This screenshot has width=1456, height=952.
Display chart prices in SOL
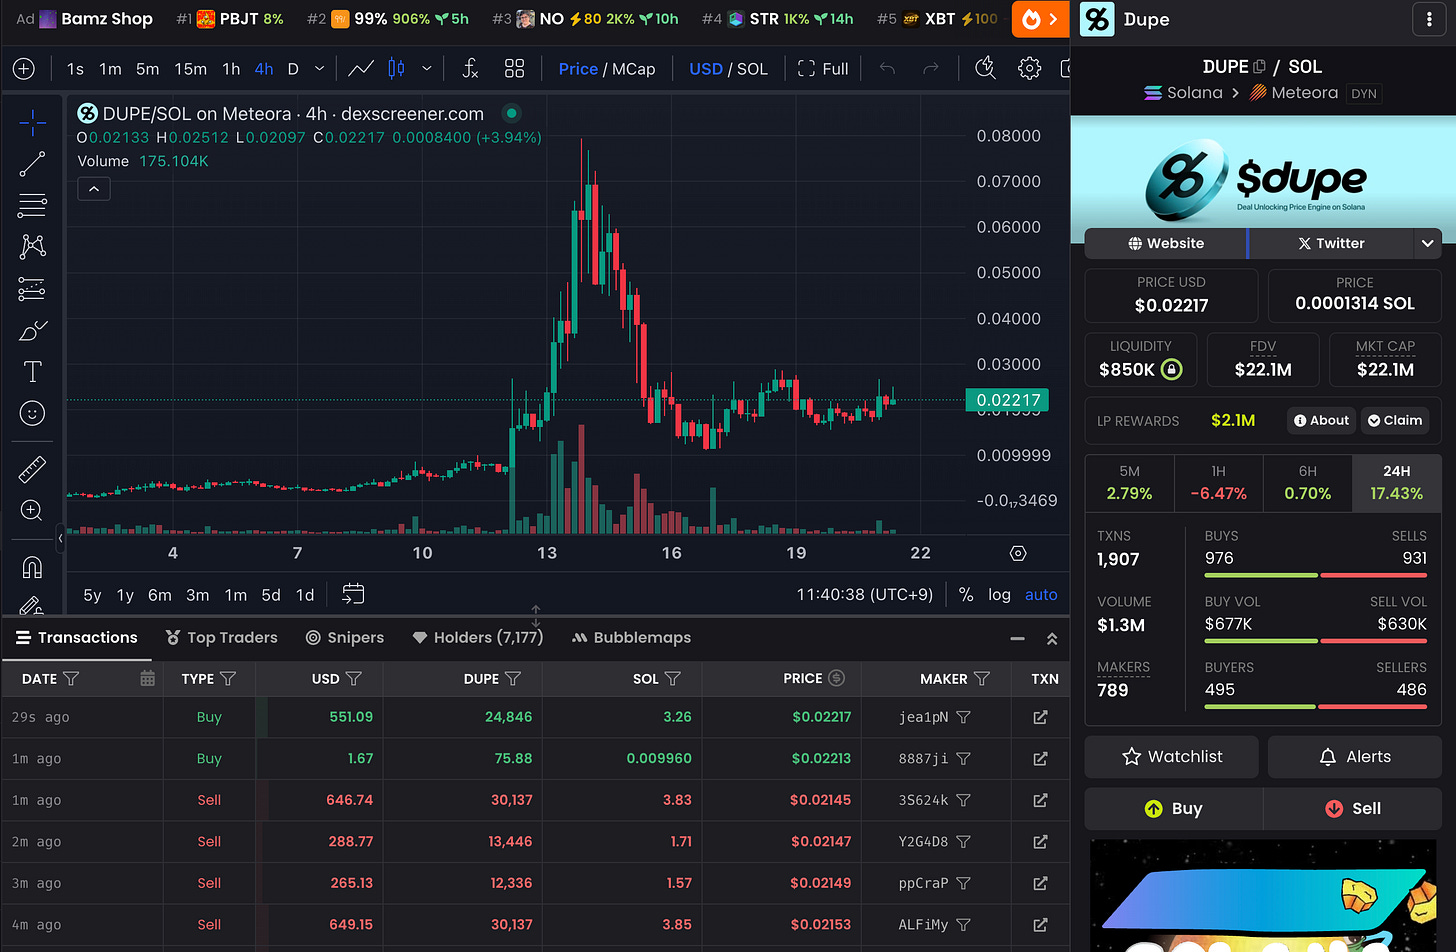coord(752,69)
